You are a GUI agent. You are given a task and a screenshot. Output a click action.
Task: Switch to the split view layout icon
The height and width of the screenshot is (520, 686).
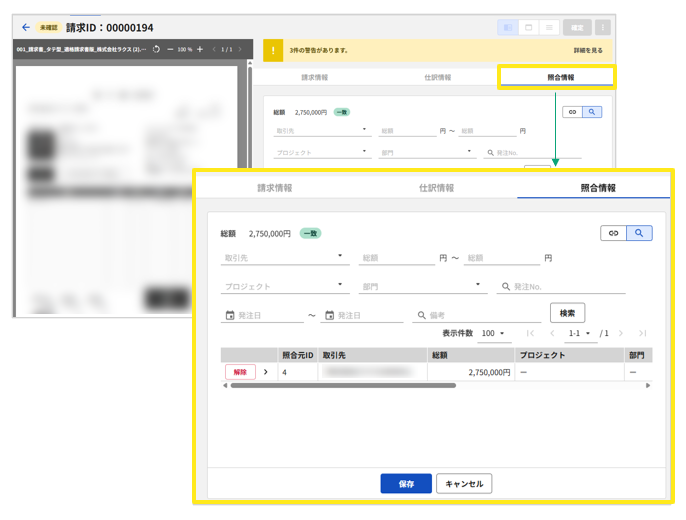[x=508, y=28]
